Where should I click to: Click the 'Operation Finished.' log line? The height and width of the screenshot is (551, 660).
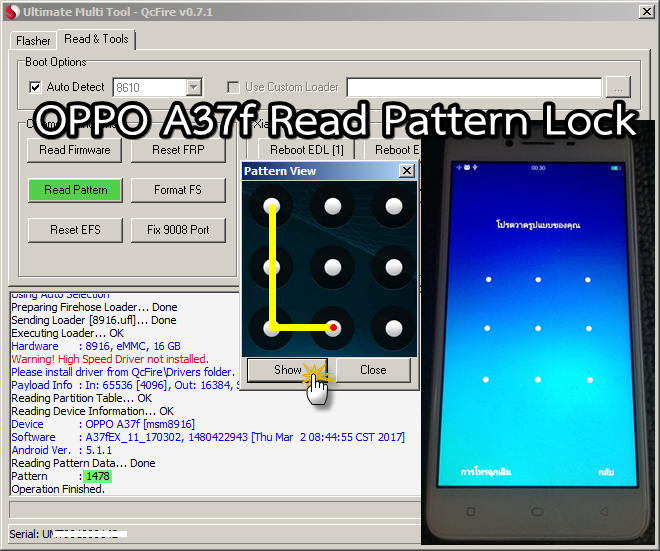click(x=58, y=490)
